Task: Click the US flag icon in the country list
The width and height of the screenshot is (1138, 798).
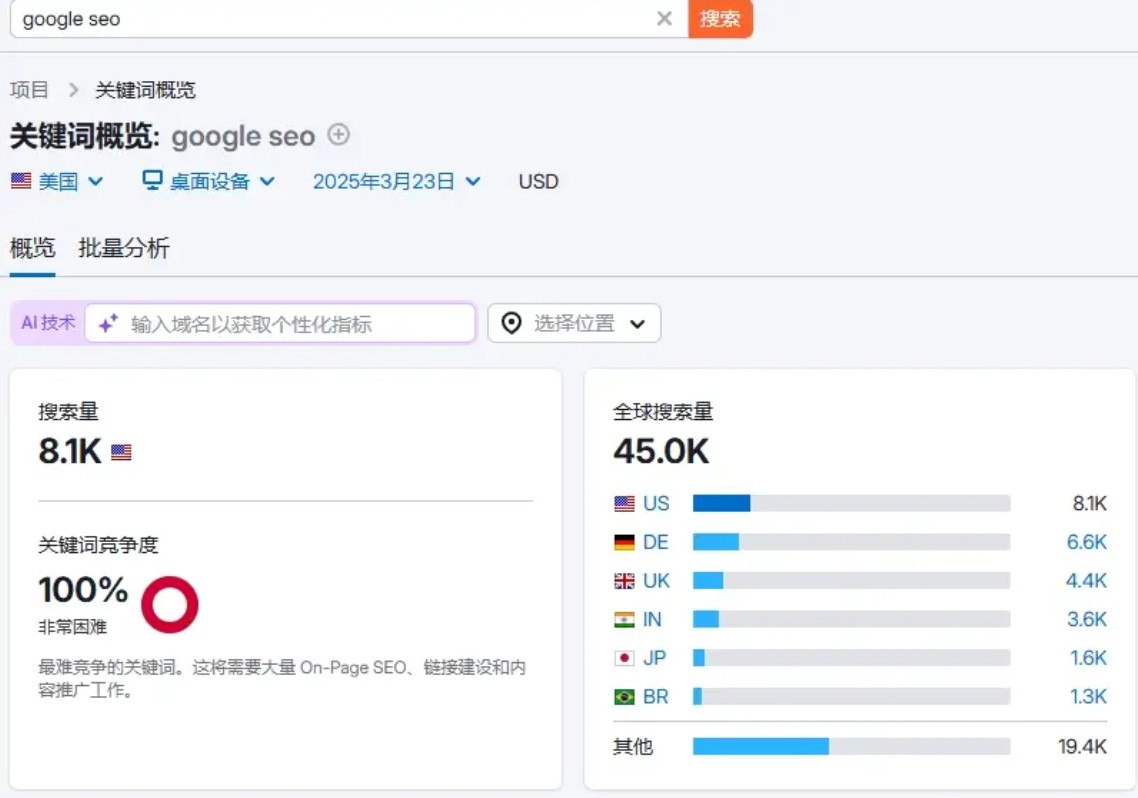Action: coord(624,503)
